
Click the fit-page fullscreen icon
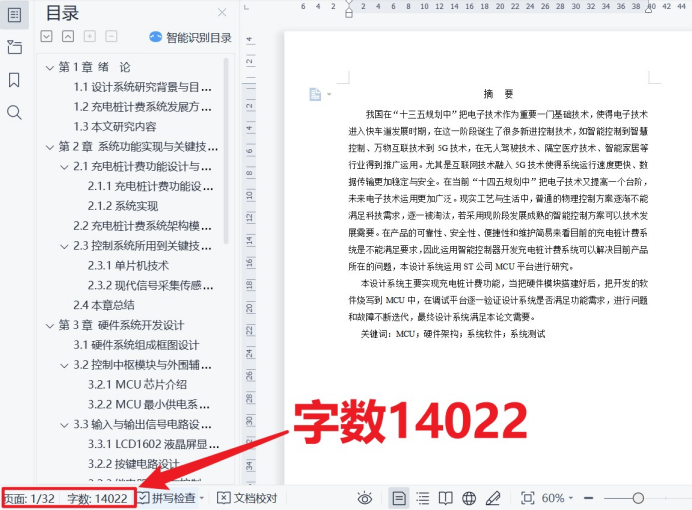coord(528,499)
